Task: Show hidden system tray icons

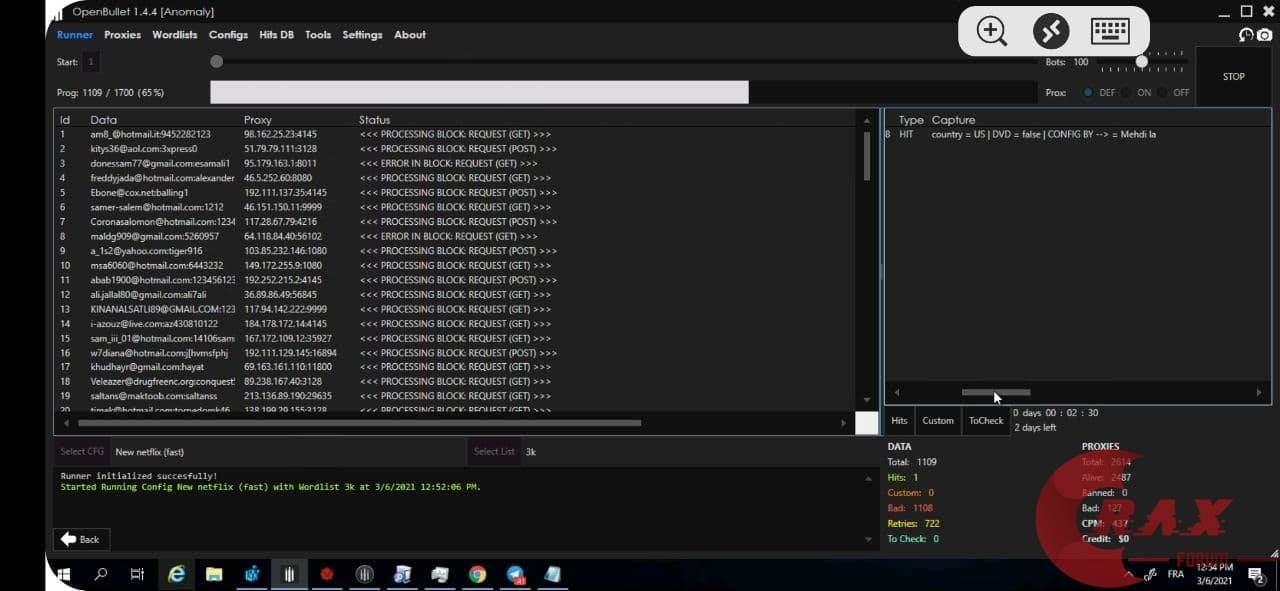Action: [x=1131, y=574]
